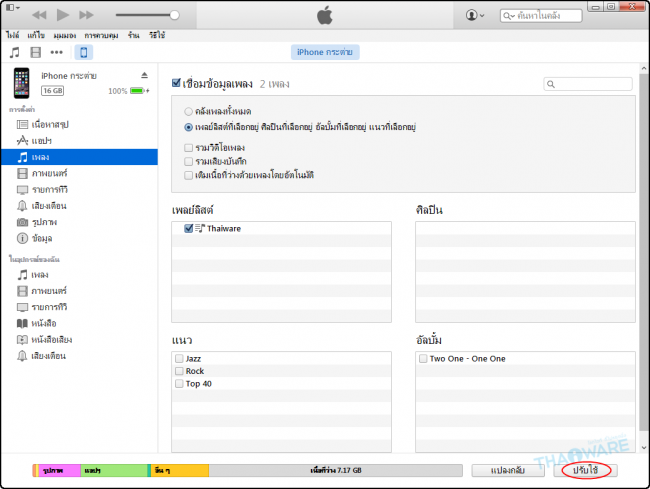This screenshot has height=489, width=650.
Task: Open เพลง under on-my-device section
Action: point(79,275)
